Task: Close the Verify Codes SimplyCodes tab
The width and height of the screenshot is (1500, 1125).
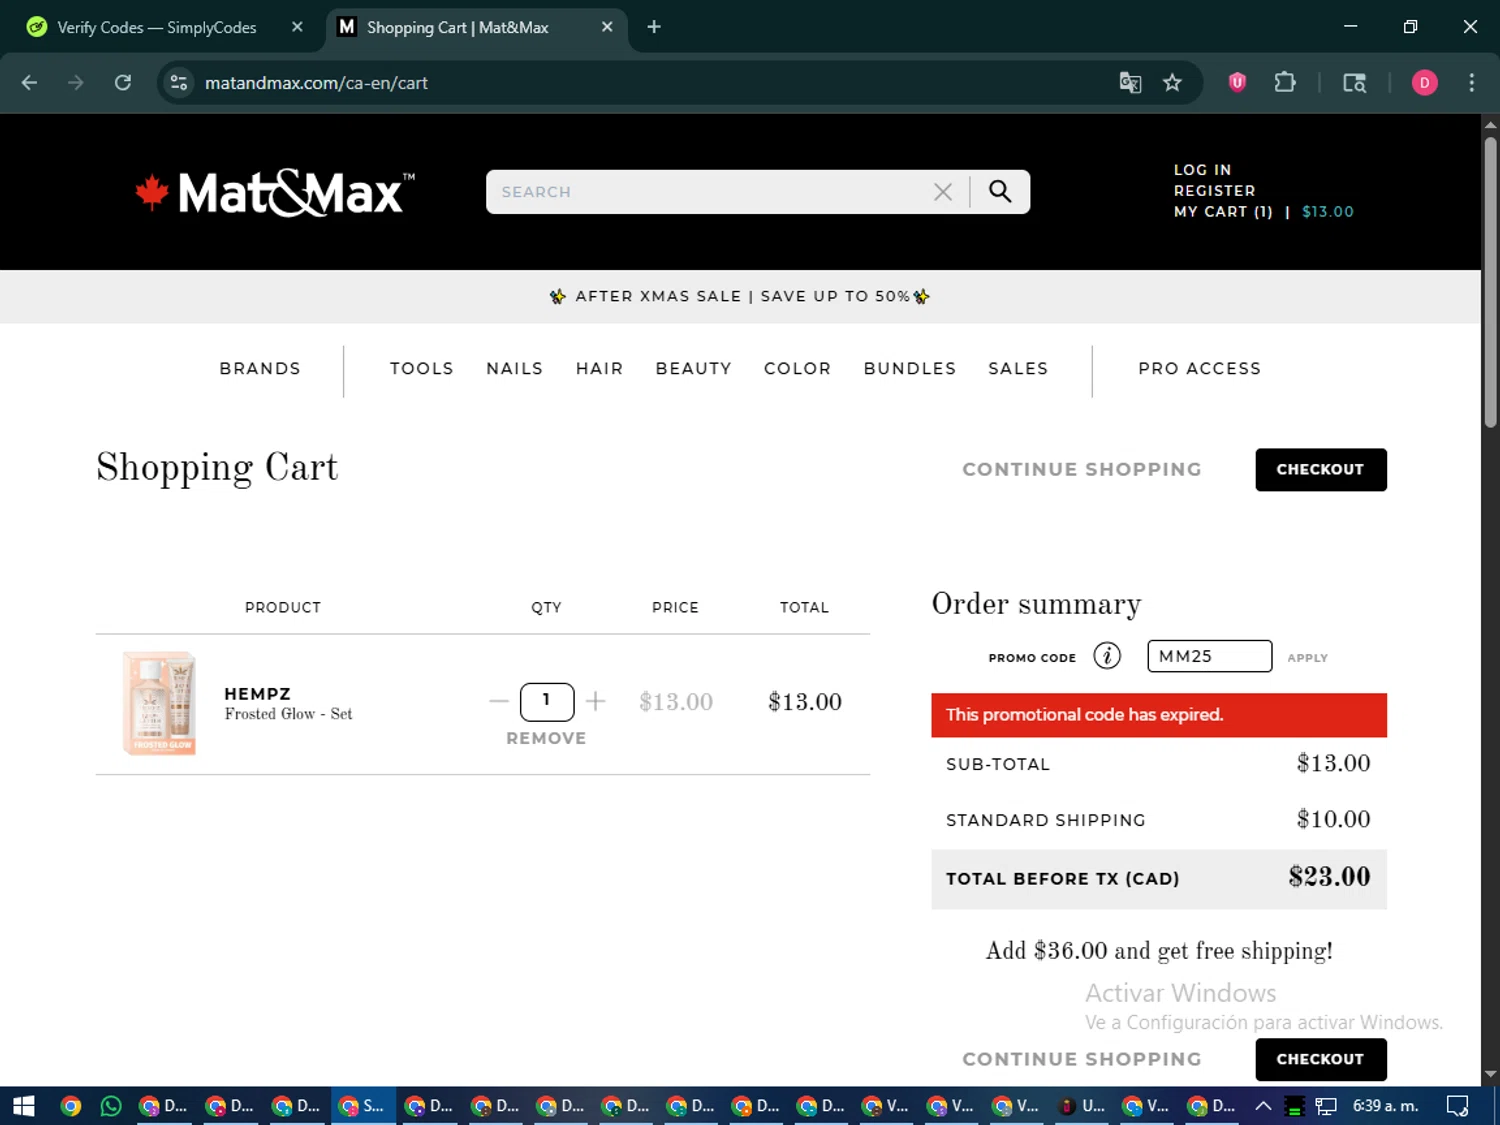Action: pyautogui.click(x=297, y=27)
